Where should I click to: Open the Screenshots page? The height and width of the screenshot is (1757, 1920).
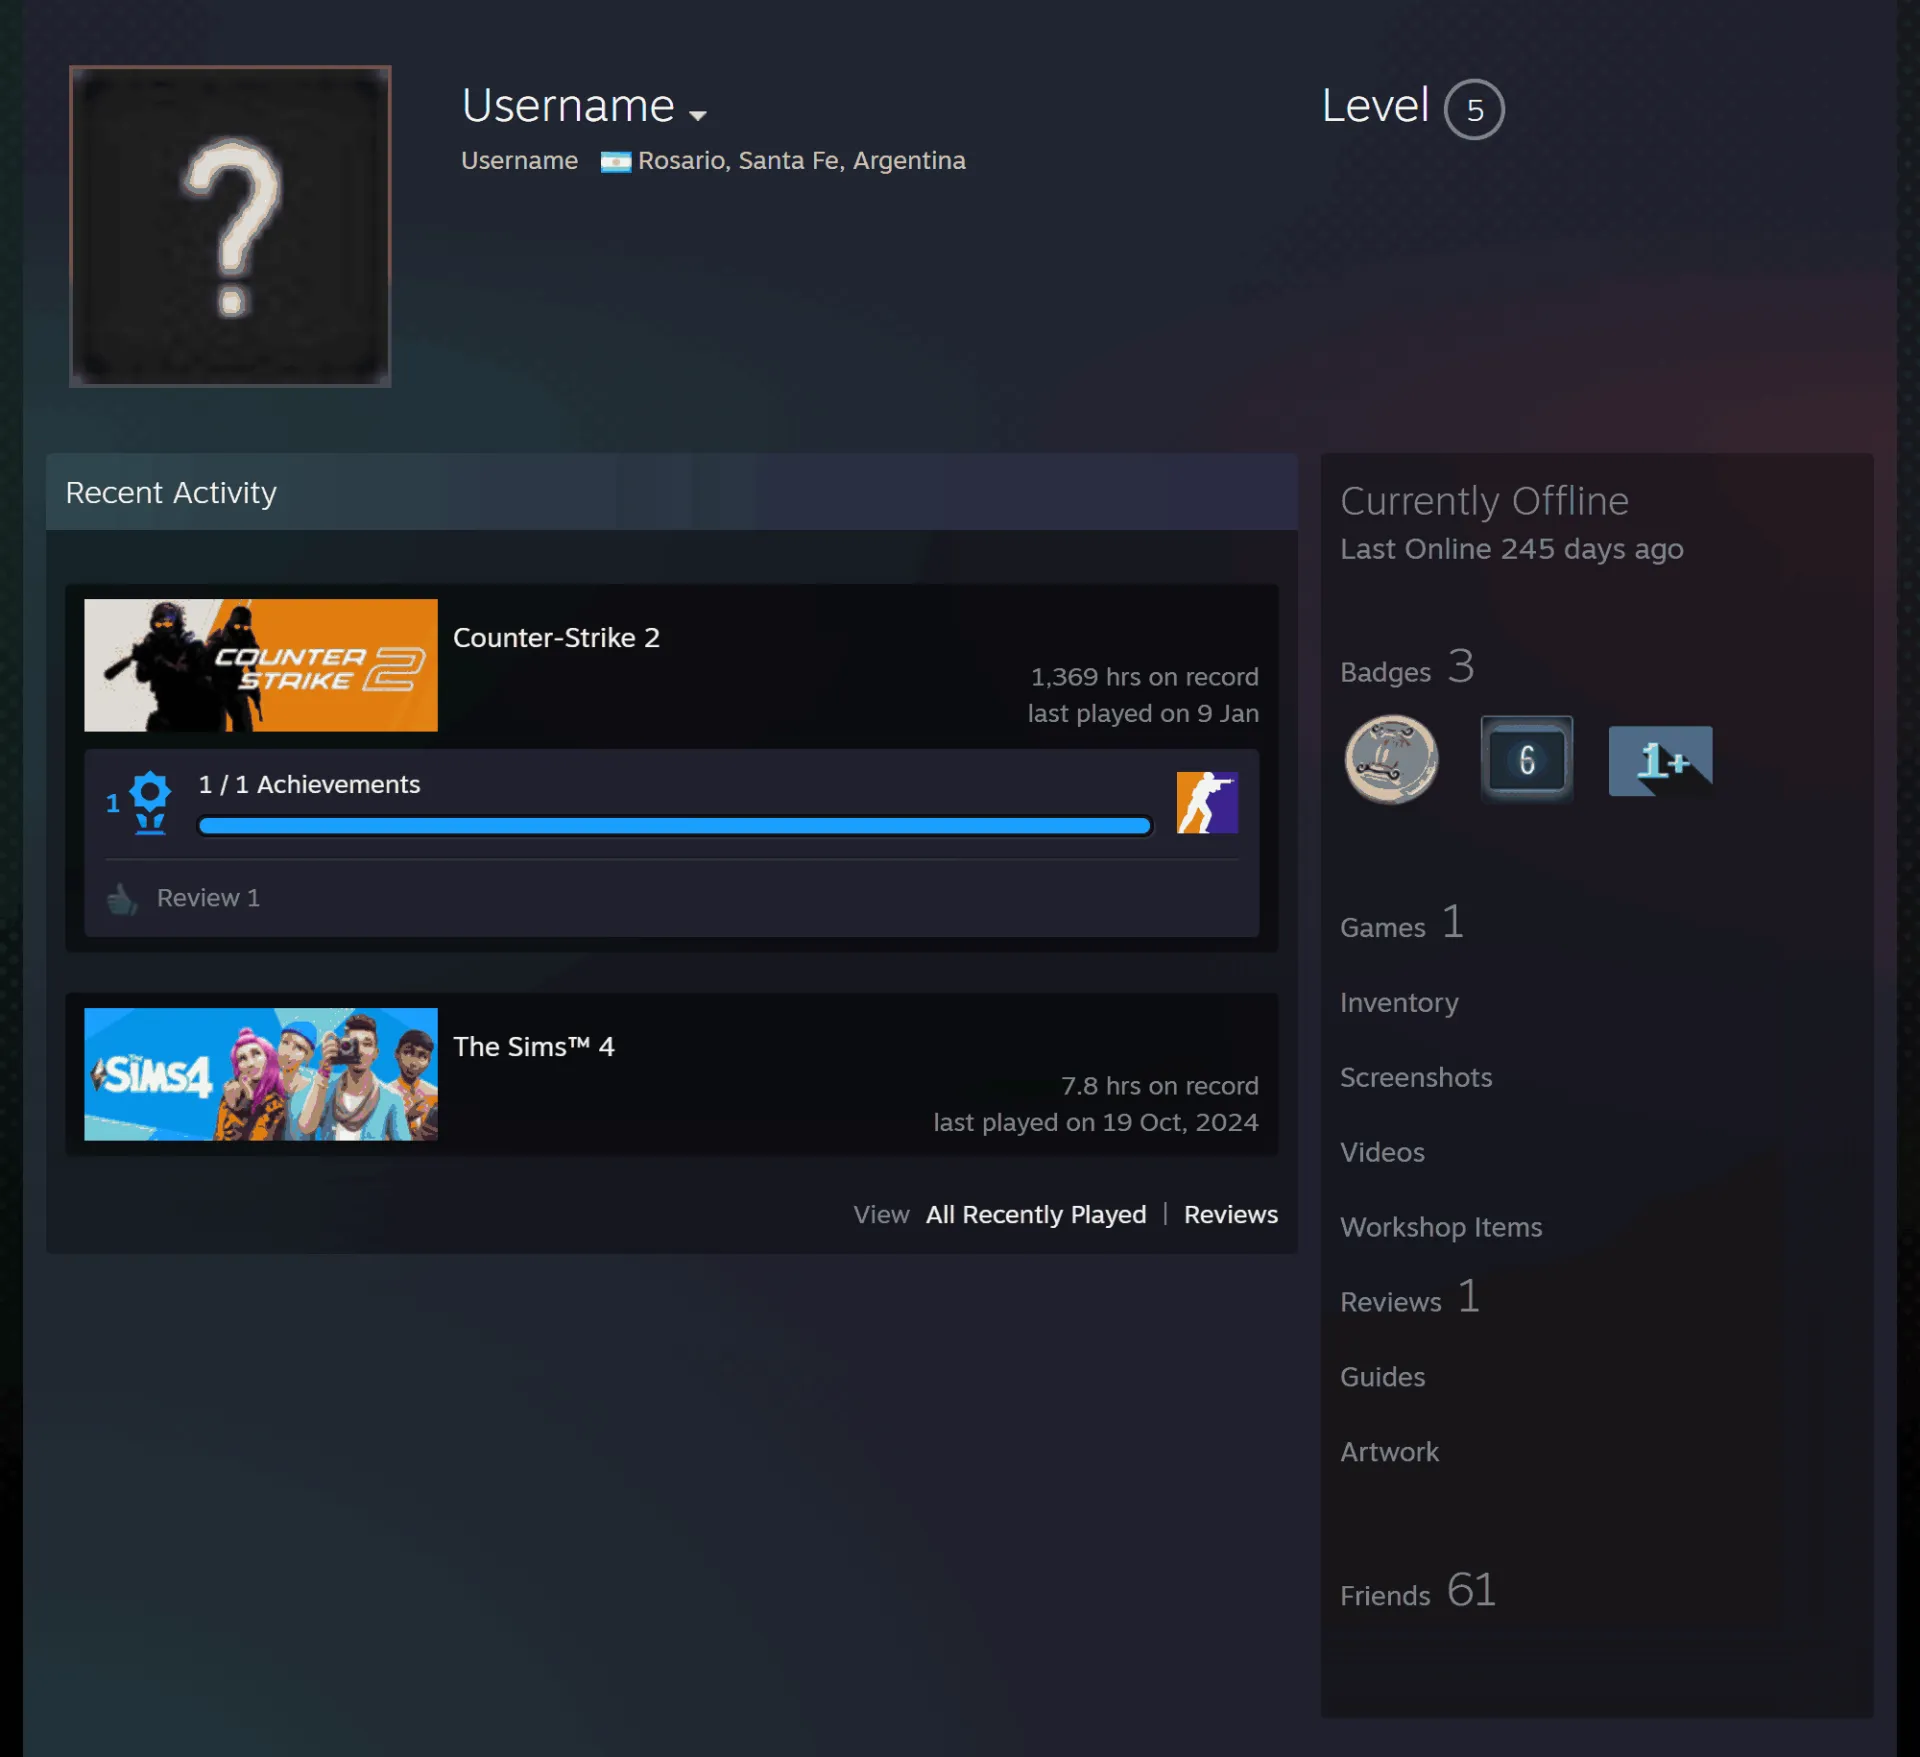pyautogui.click(x=1416, y=1078)
